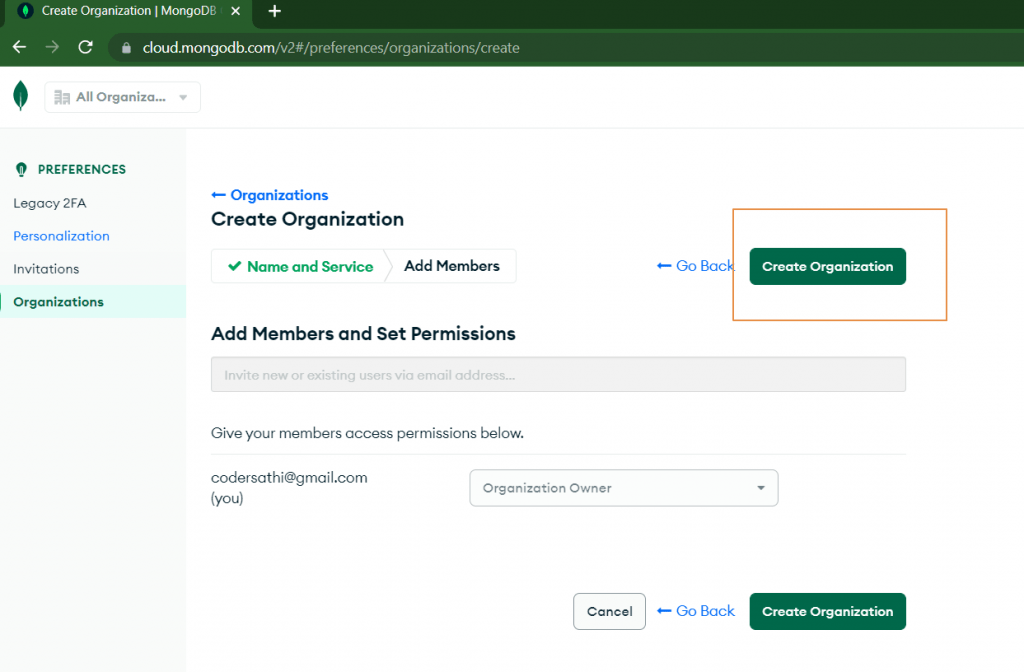
Task: Click the top Create Organization button
Action: (827, 266)
